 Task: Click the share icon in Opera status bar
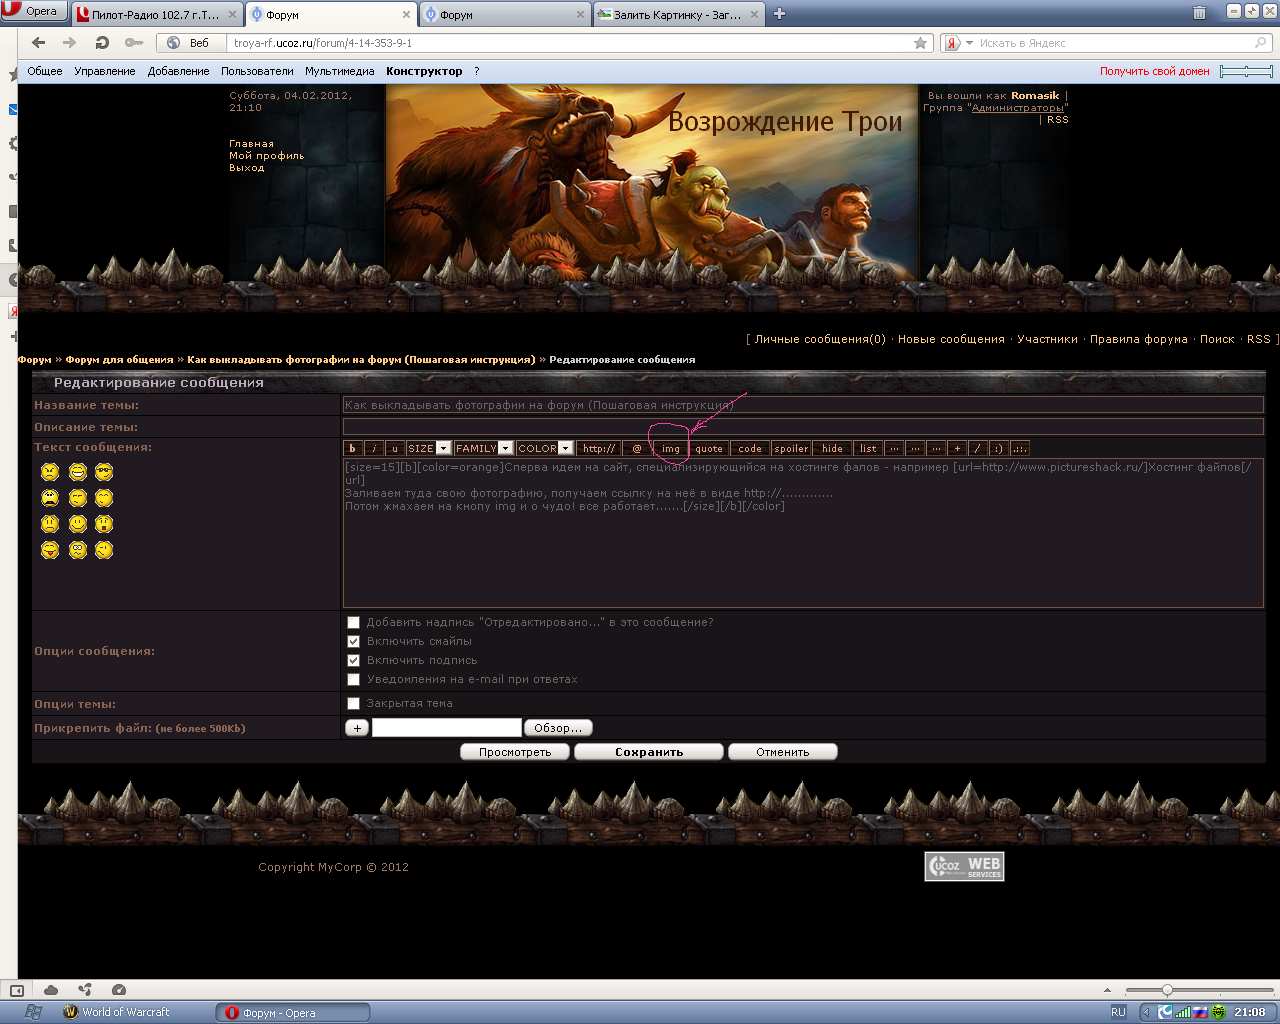(x=85, y=990)
